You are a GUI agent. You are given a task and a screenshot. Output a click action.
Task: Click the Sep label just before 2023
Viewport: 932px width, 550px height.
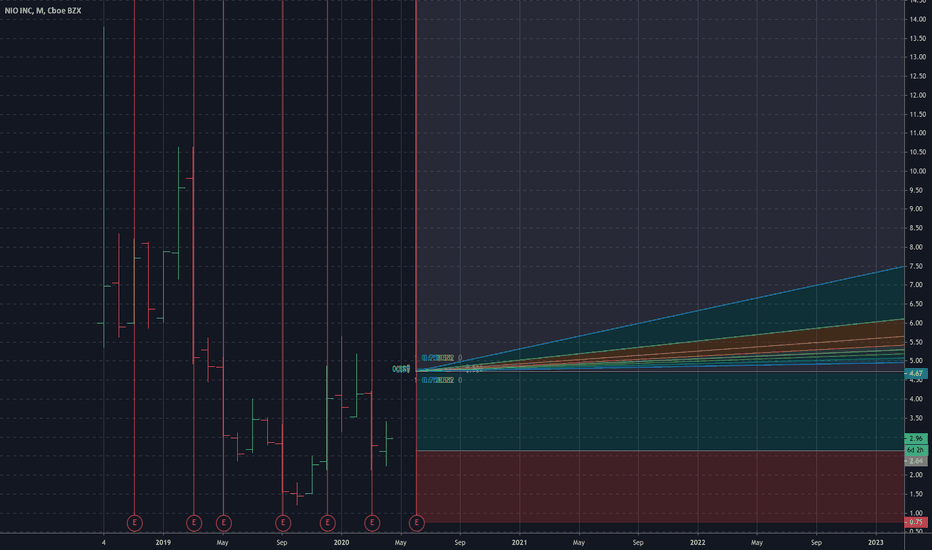click(816, 542)
